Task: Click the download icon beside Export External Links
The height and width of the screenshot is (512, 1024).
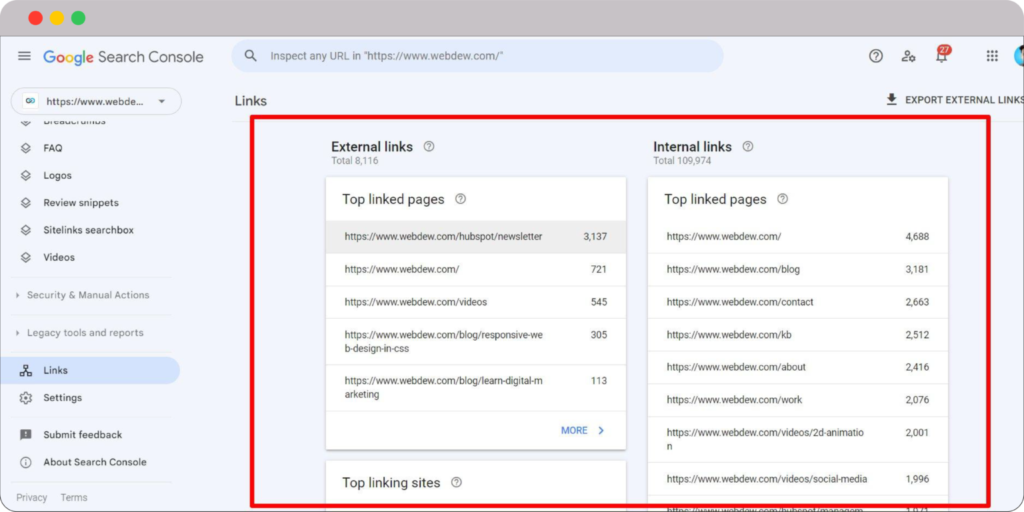Action: coord(891,100)
